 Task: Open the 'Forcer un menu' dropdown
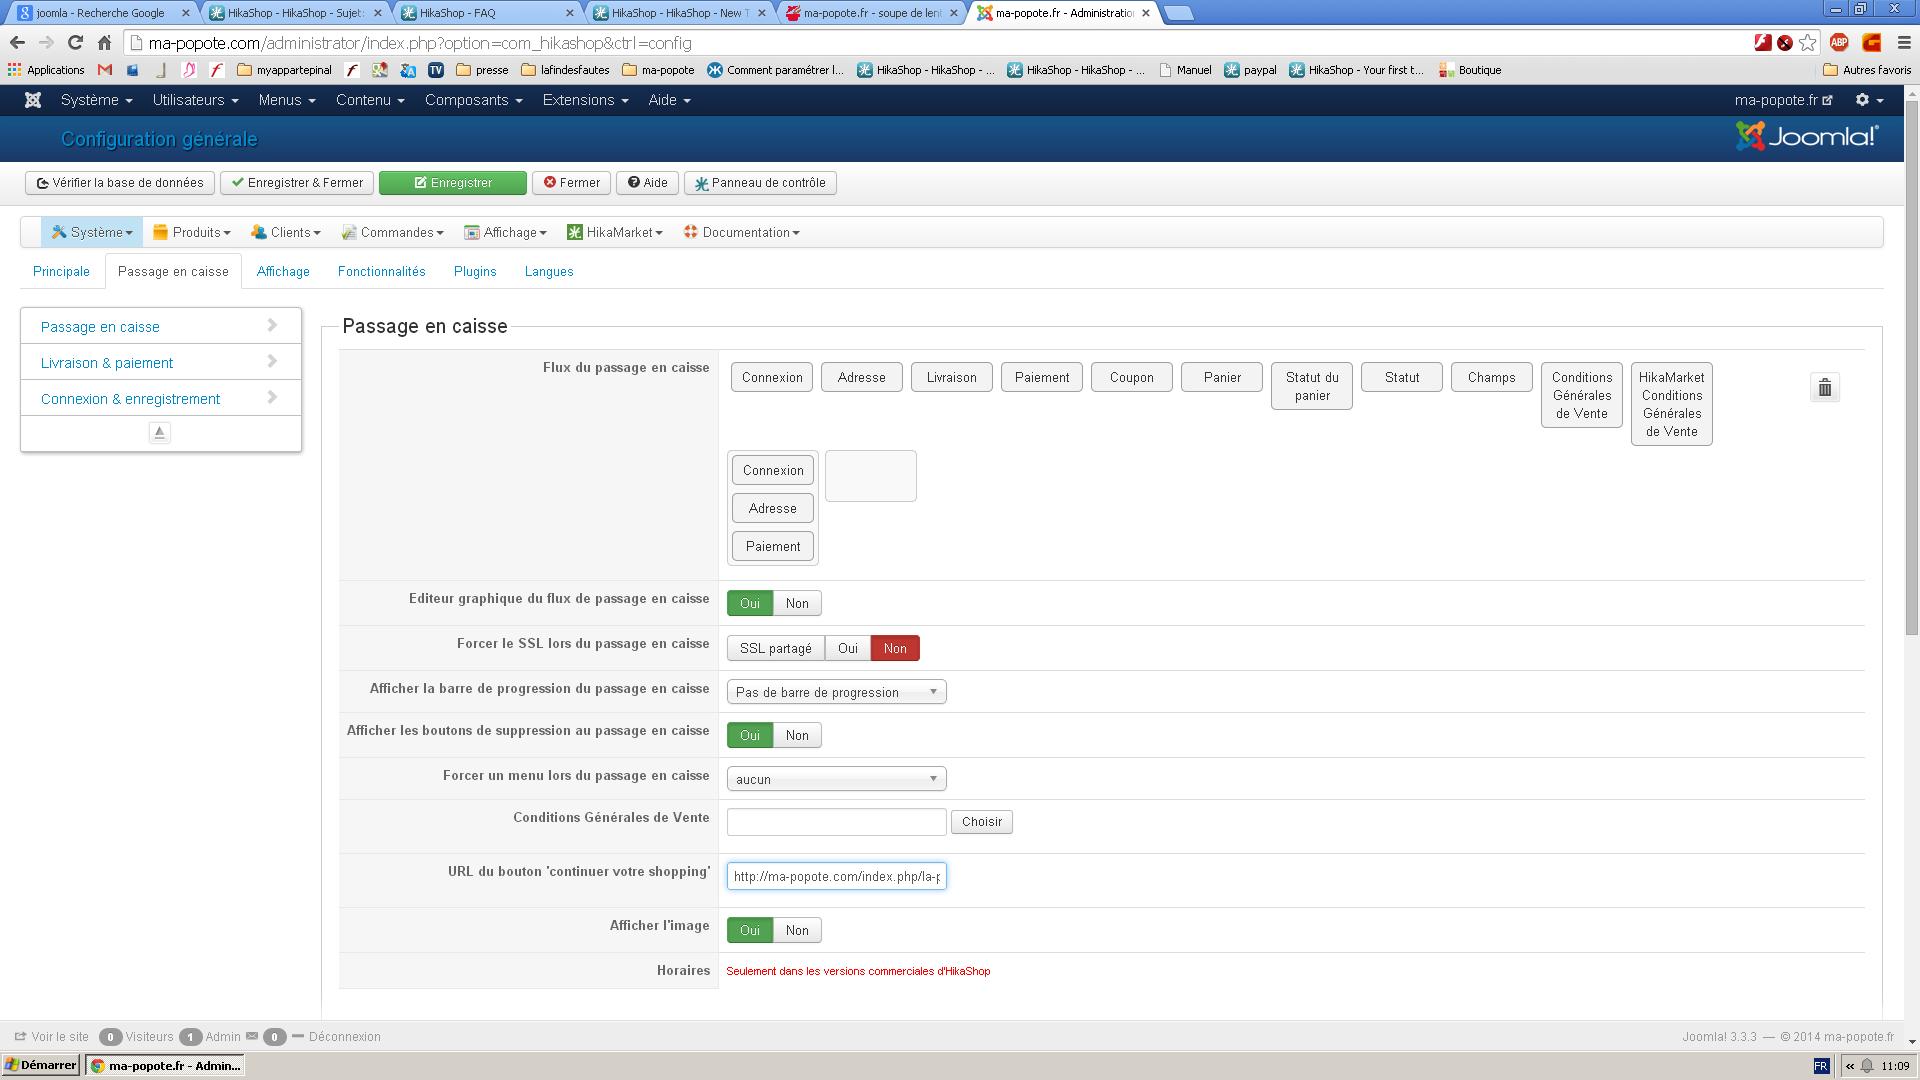coord(836,779)
